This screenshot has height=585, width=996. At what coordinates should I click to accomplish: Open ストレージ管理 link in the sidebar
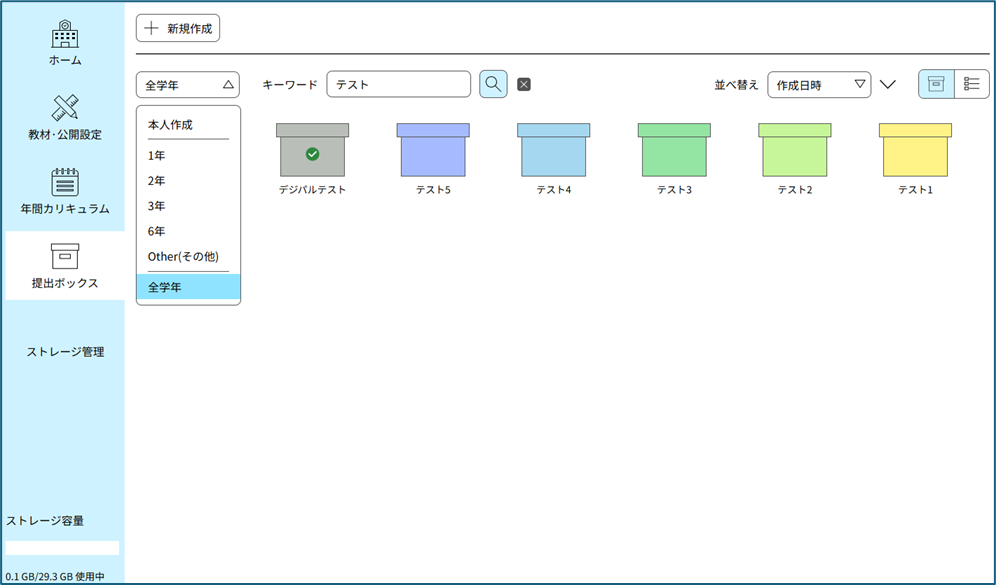pyautogui.click(x=65, y=352)
